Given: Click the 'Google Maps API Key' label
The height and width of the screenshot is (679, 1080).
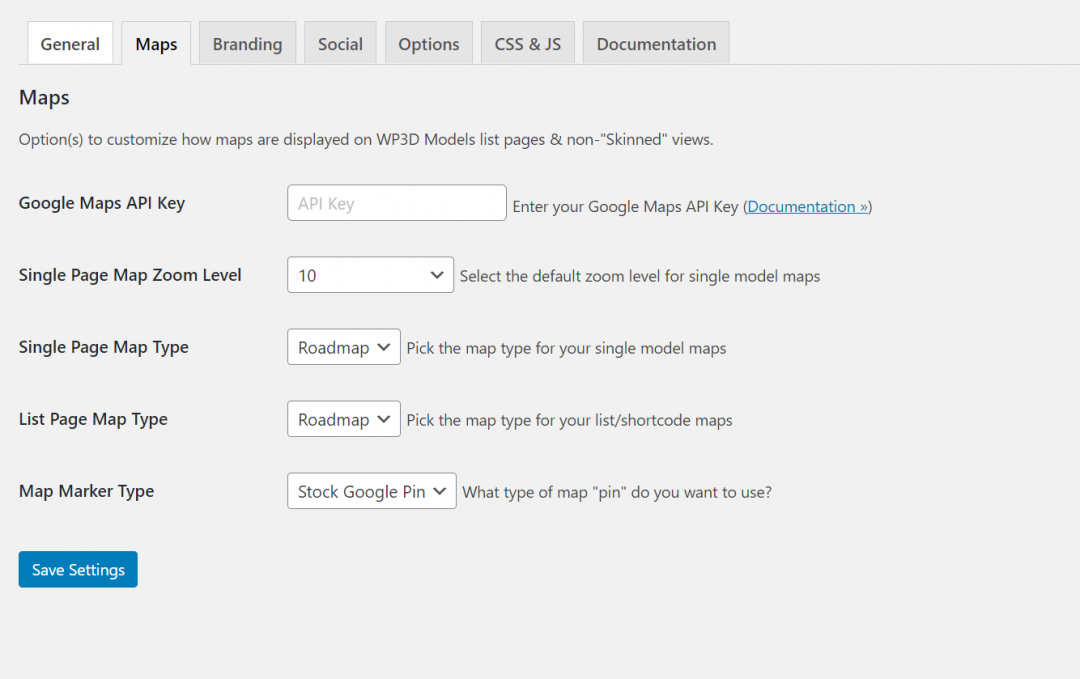Looking at the screenshot, I should point(102,203).
